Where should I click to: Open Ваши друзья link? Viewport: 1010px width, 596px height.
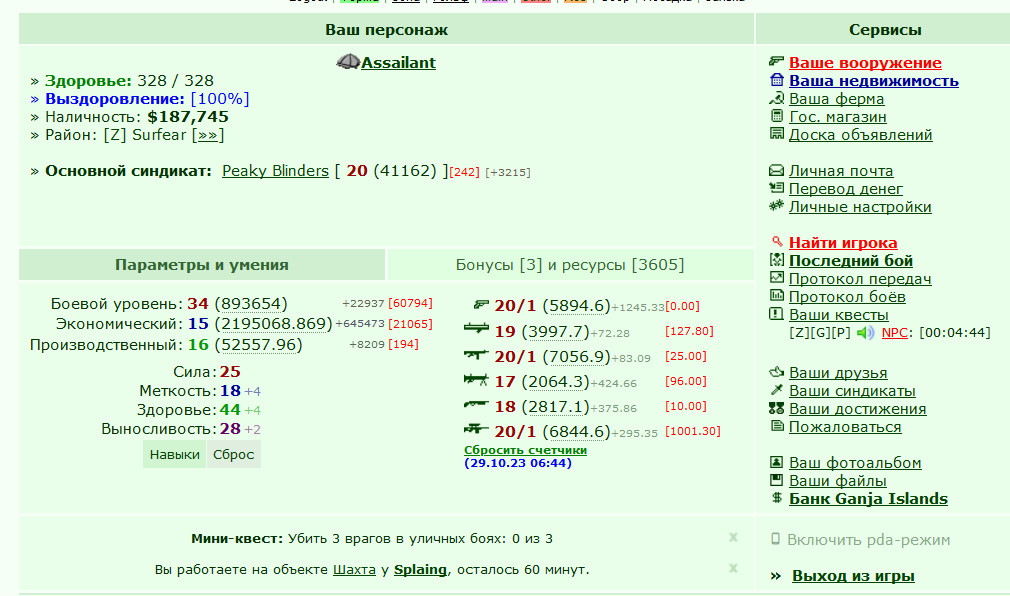click(x=838, y=373)
